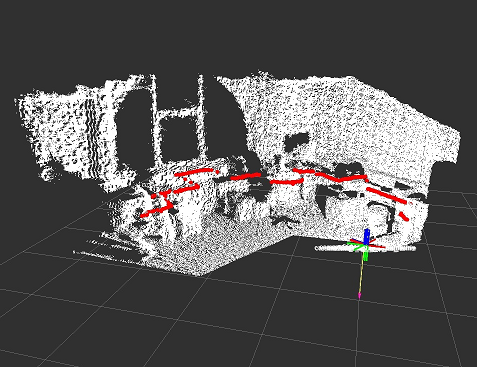Image resolution: width=477 pixels, height=367 pixels.
Task: Select the small dark hole on the right wall
Action: (296, 140)
